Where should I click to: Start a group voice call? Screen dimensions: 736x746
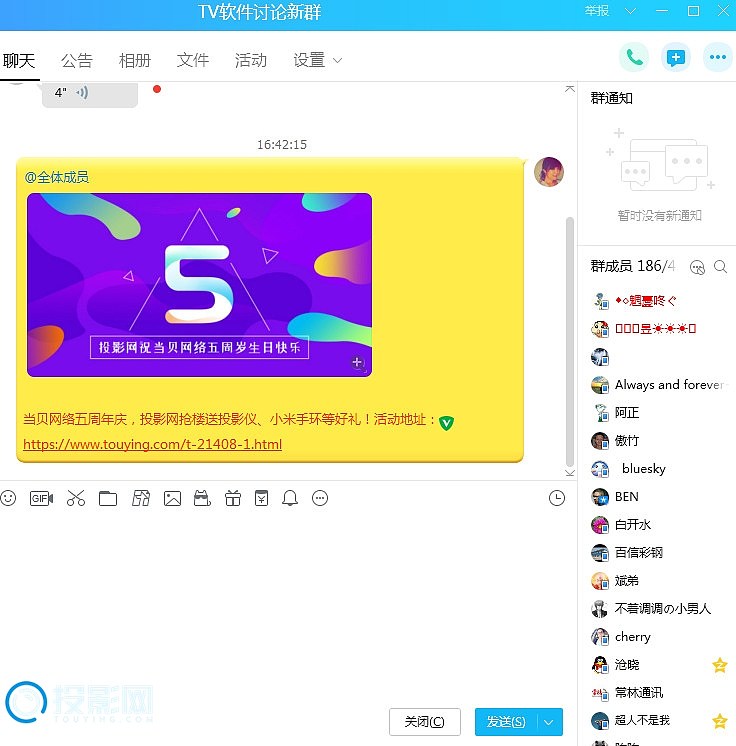pos(634,58)
